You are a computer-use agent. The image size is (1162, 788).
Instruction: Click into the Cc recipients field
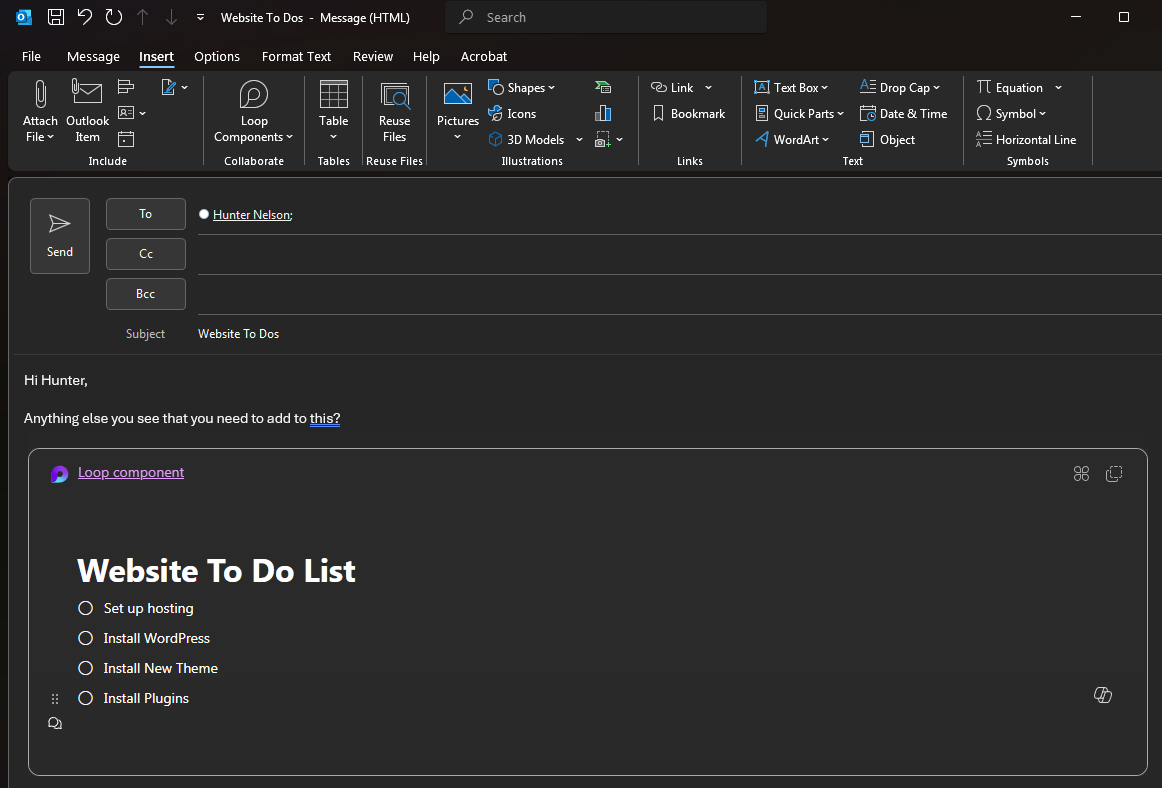pyautogui.click(x=670, y=254)
